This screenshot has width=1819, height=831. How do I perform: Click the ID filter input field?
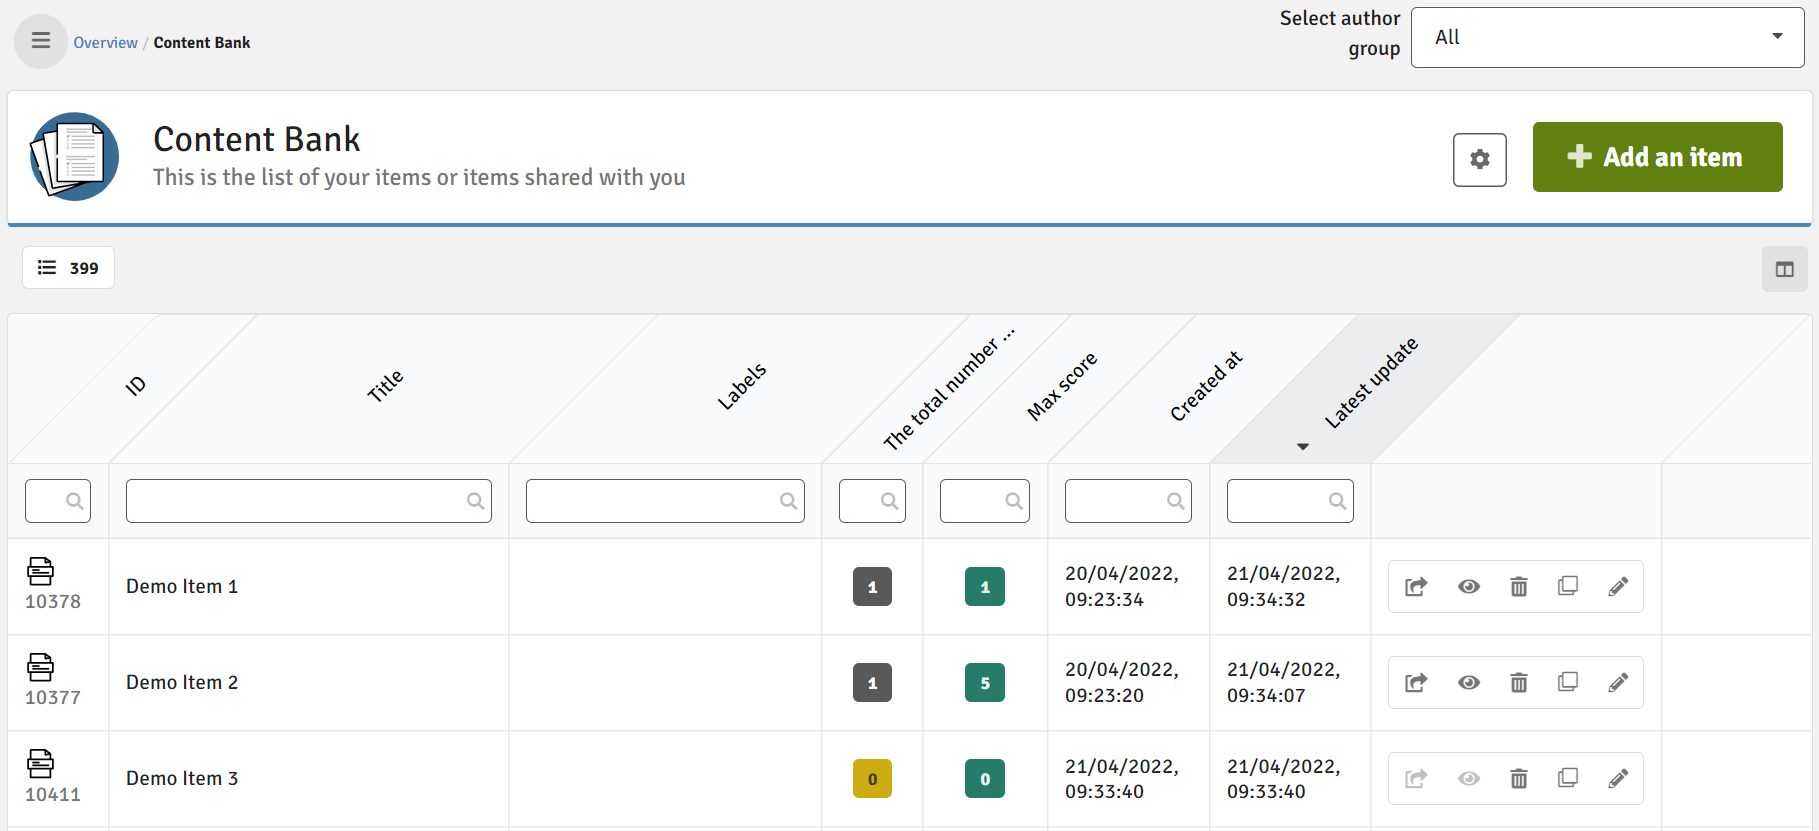(x=58, y=501)
